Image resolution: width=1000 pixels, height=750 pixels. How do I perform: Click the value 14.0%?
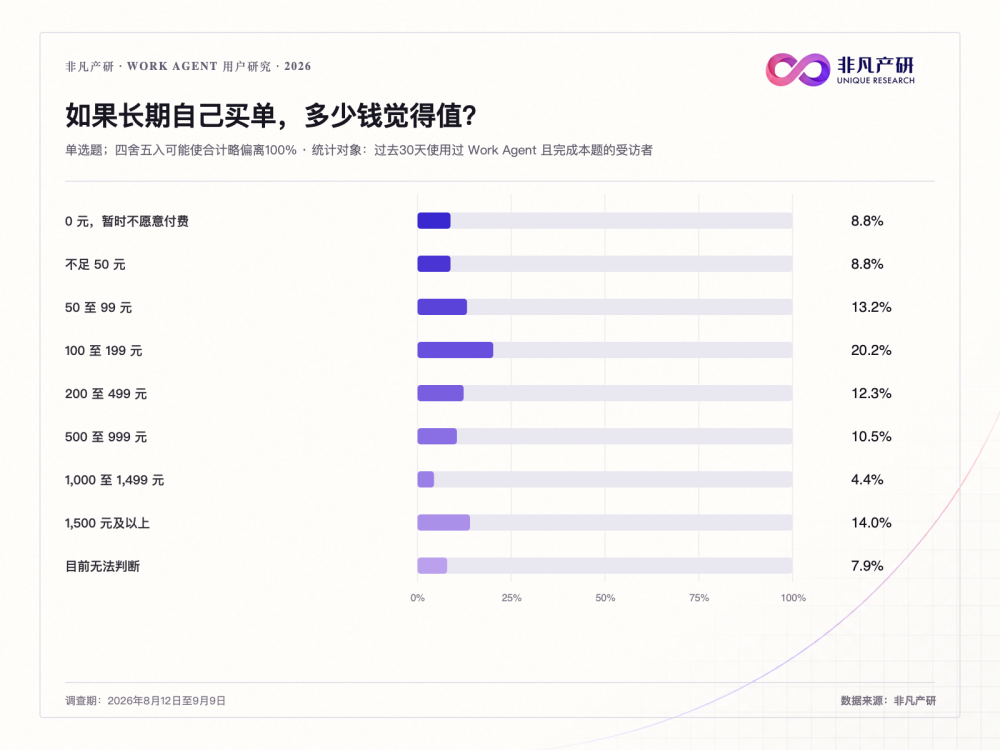(871, 523)
